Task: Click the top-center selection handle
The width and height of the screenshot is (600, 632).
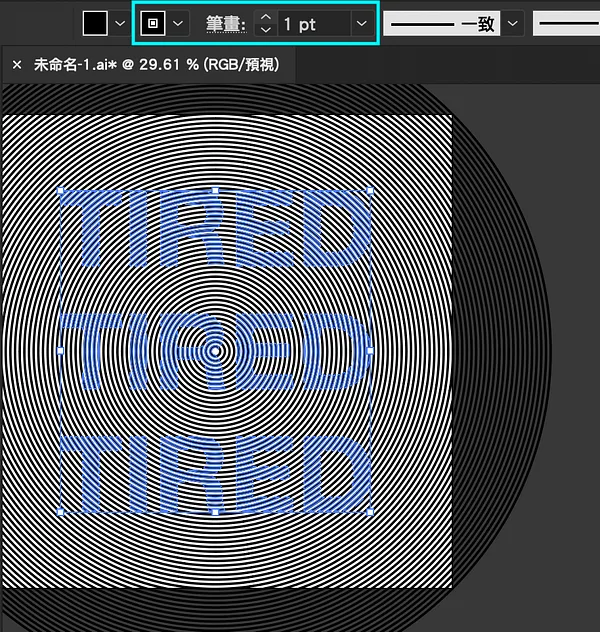Action: click(x=215, y=191)
